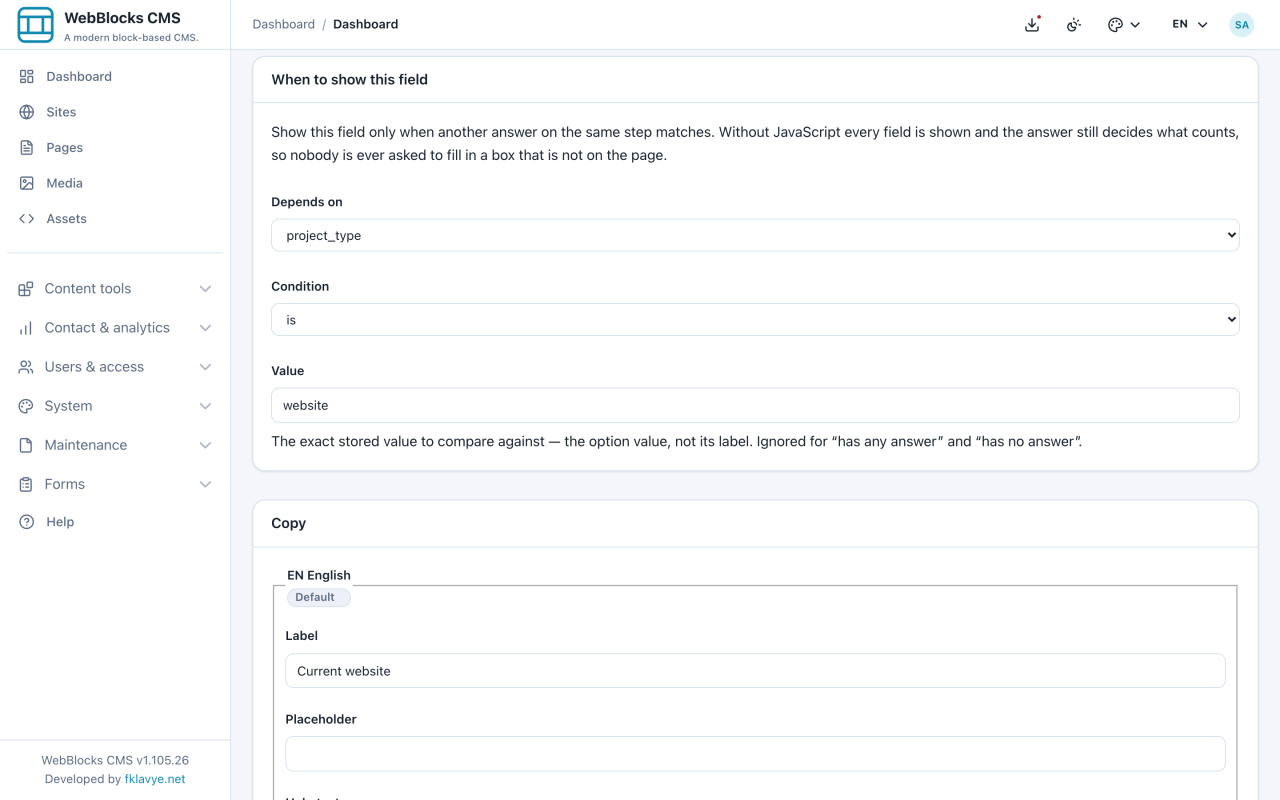1280x800 pixels.
Task: Click the WebBlocks CMS v1.105.26 version text
Action: (115, 760)
